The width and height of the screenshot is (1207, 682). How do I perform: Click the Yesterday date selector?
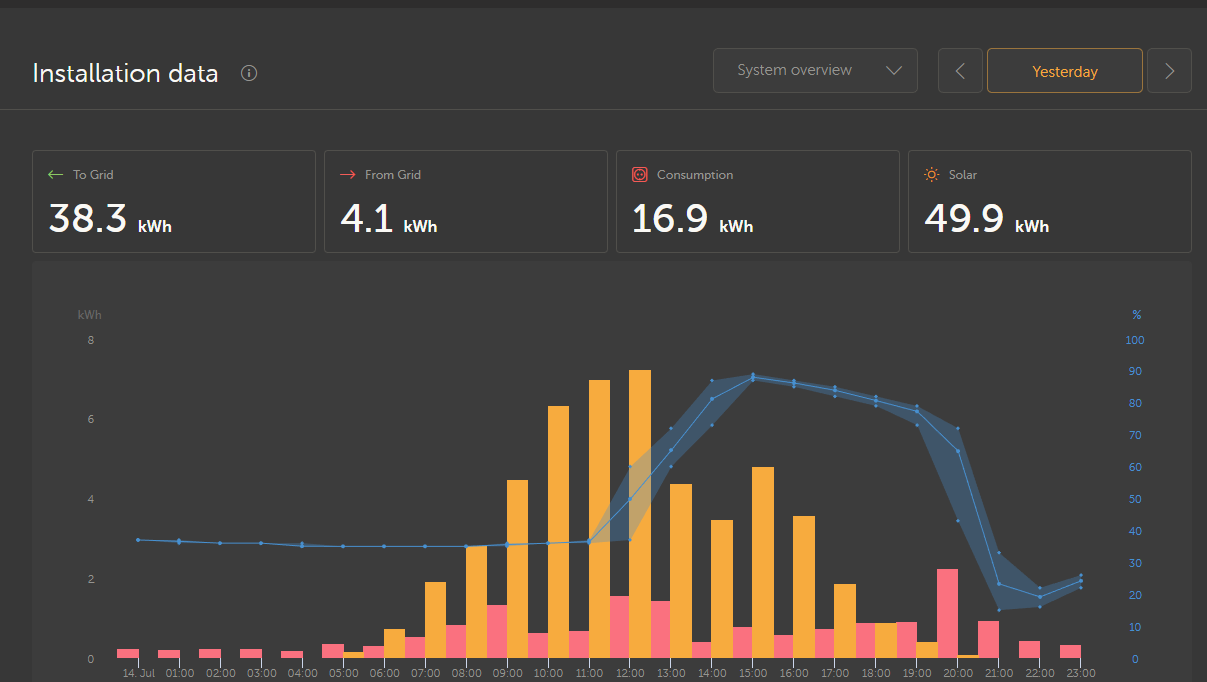[x=1064, y=70]
